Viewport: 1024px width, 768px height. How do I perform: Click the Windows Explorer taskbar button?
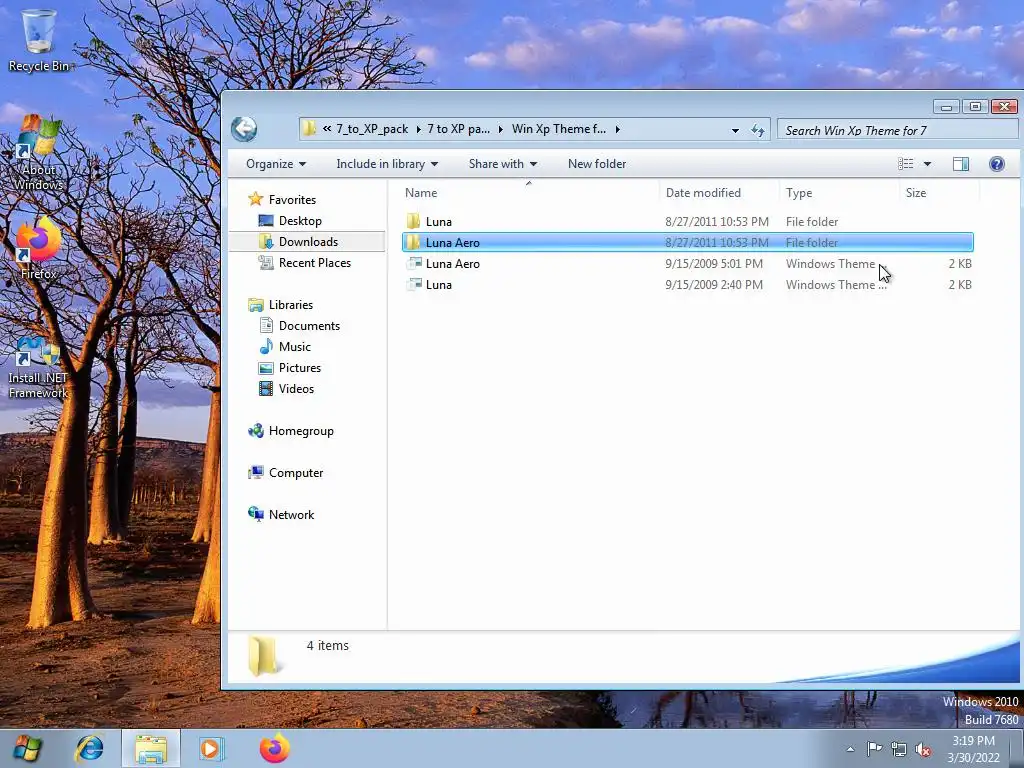[151, 748]
